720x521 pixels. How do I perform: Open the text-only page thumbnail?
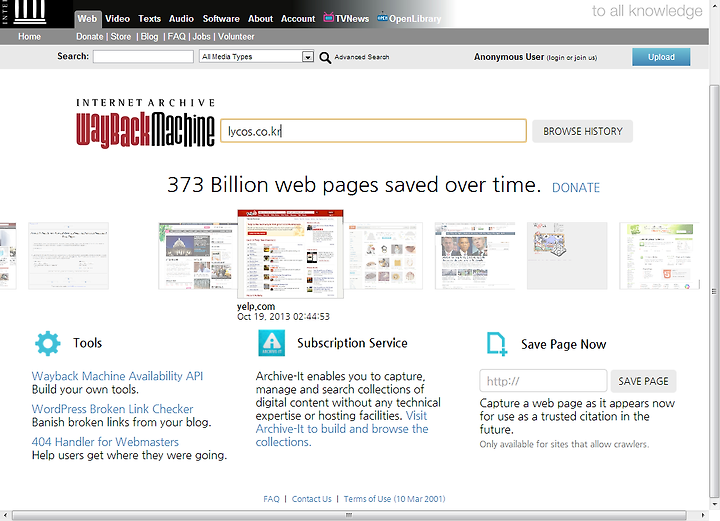68,256
